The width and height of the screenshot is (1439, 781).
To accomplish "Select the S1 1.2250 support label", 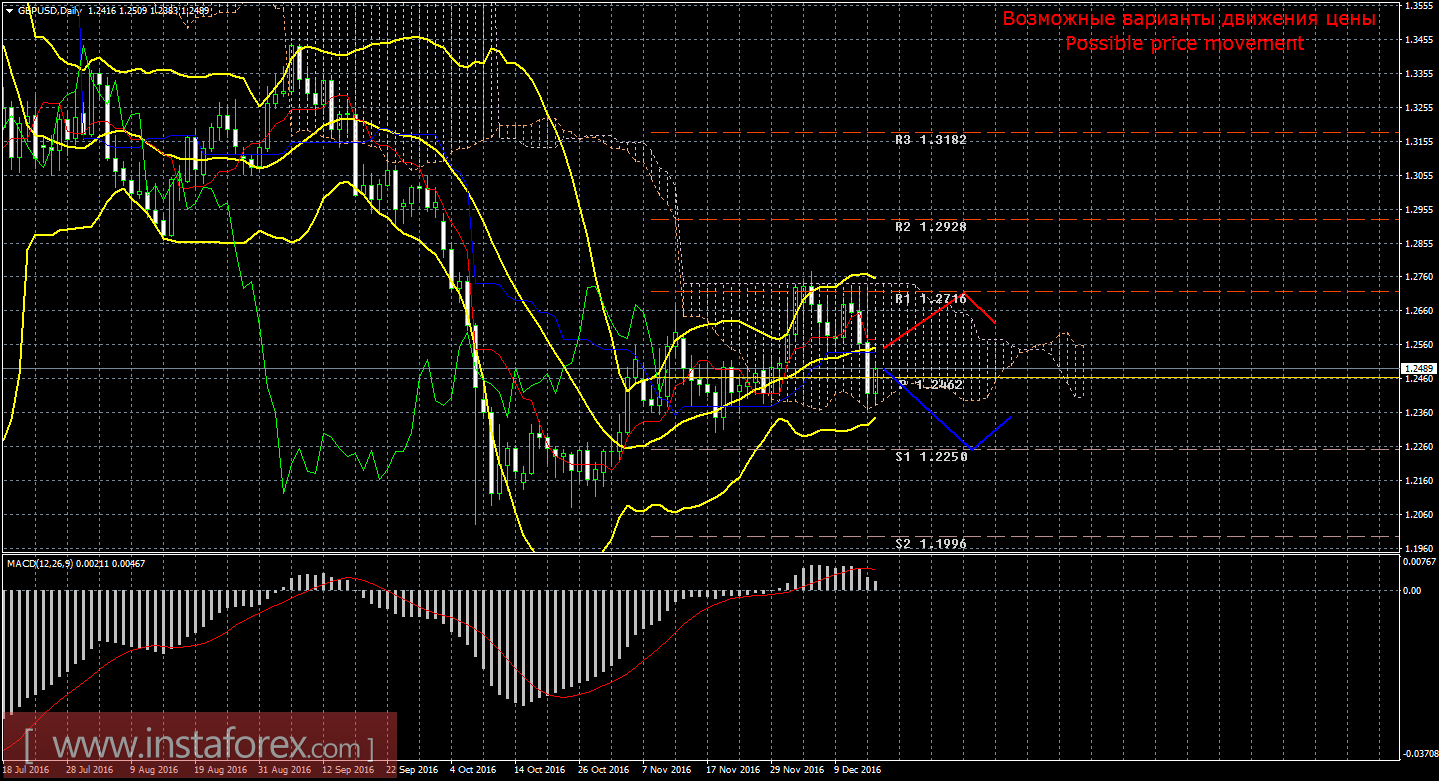I will [x=931, y=456].
